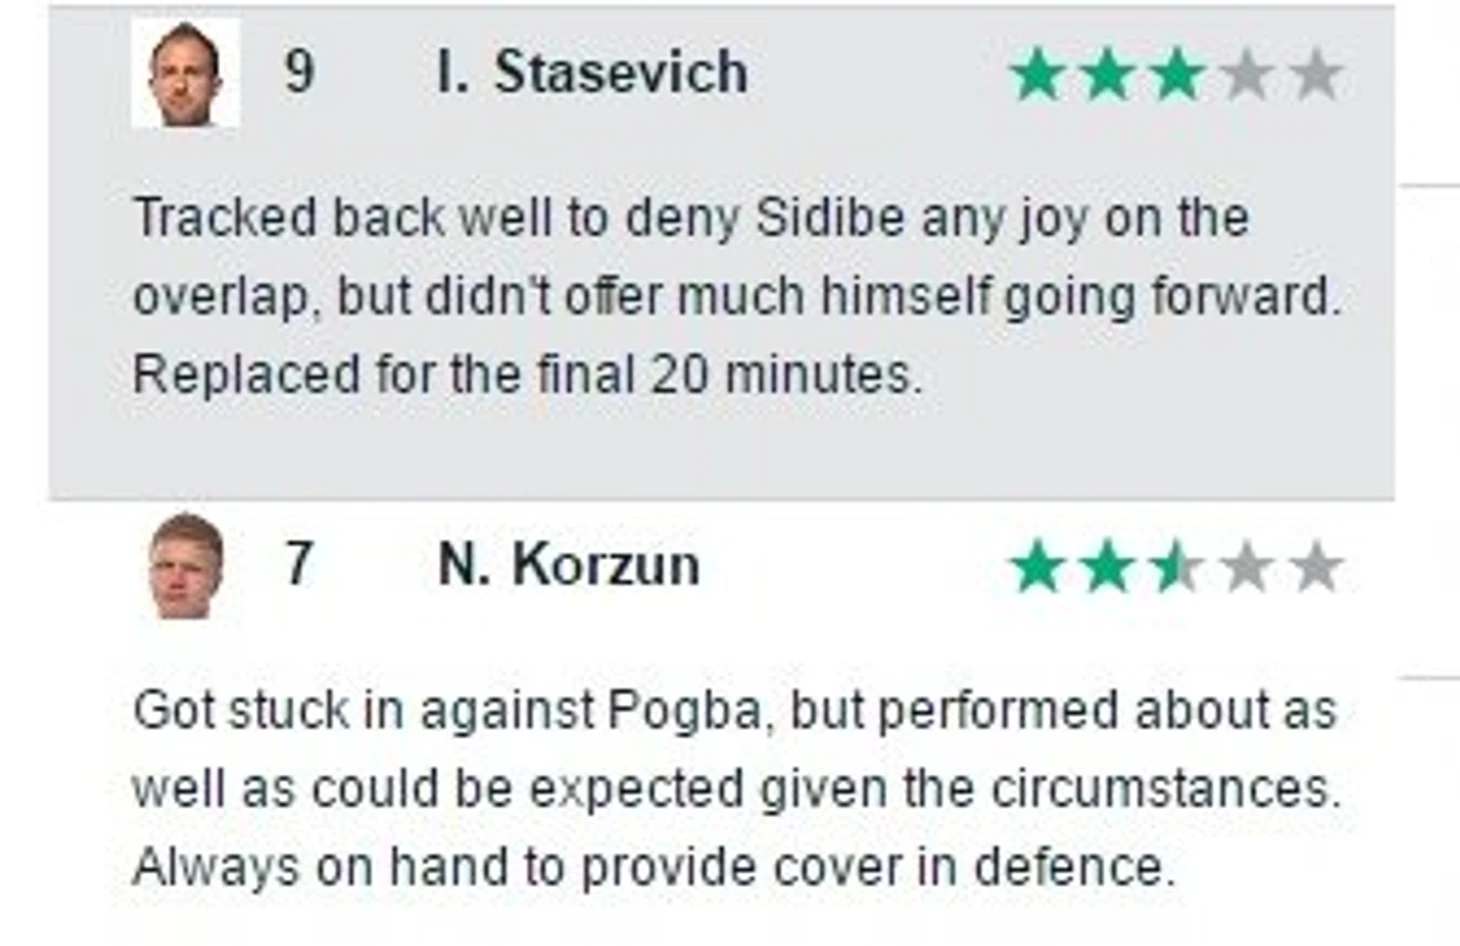Screen dimensions: 1460x946
Task: Click Stasevich's first rating star
Action: point(1037,75)
